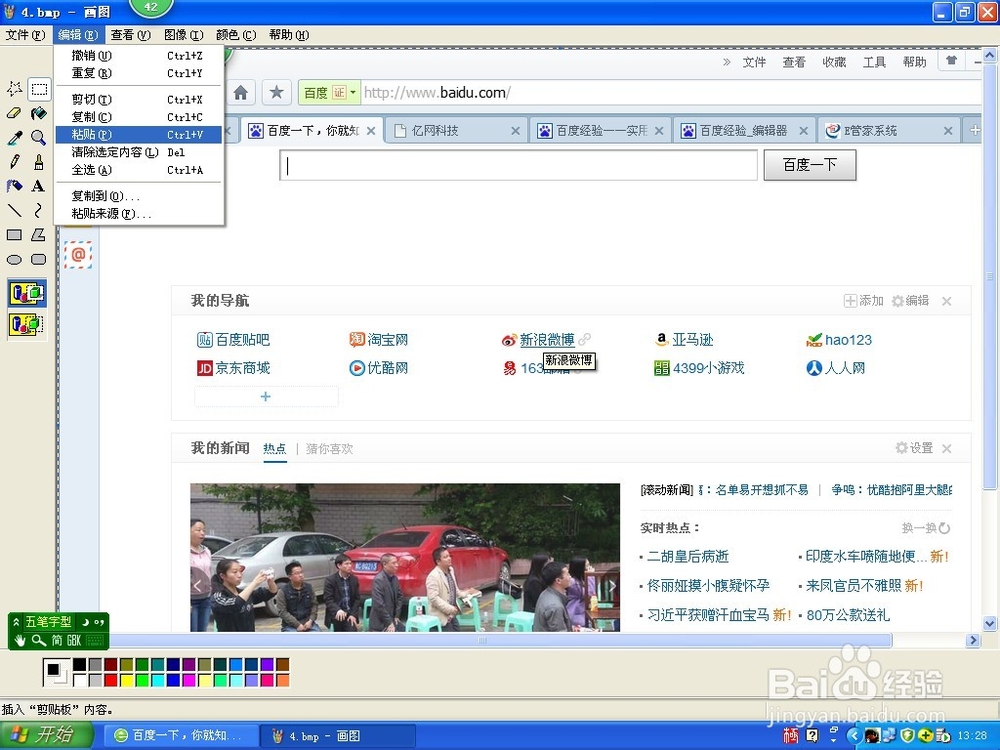Choose the straight Line tool
Screen dimensions: 1000x750
pos(15,210)
